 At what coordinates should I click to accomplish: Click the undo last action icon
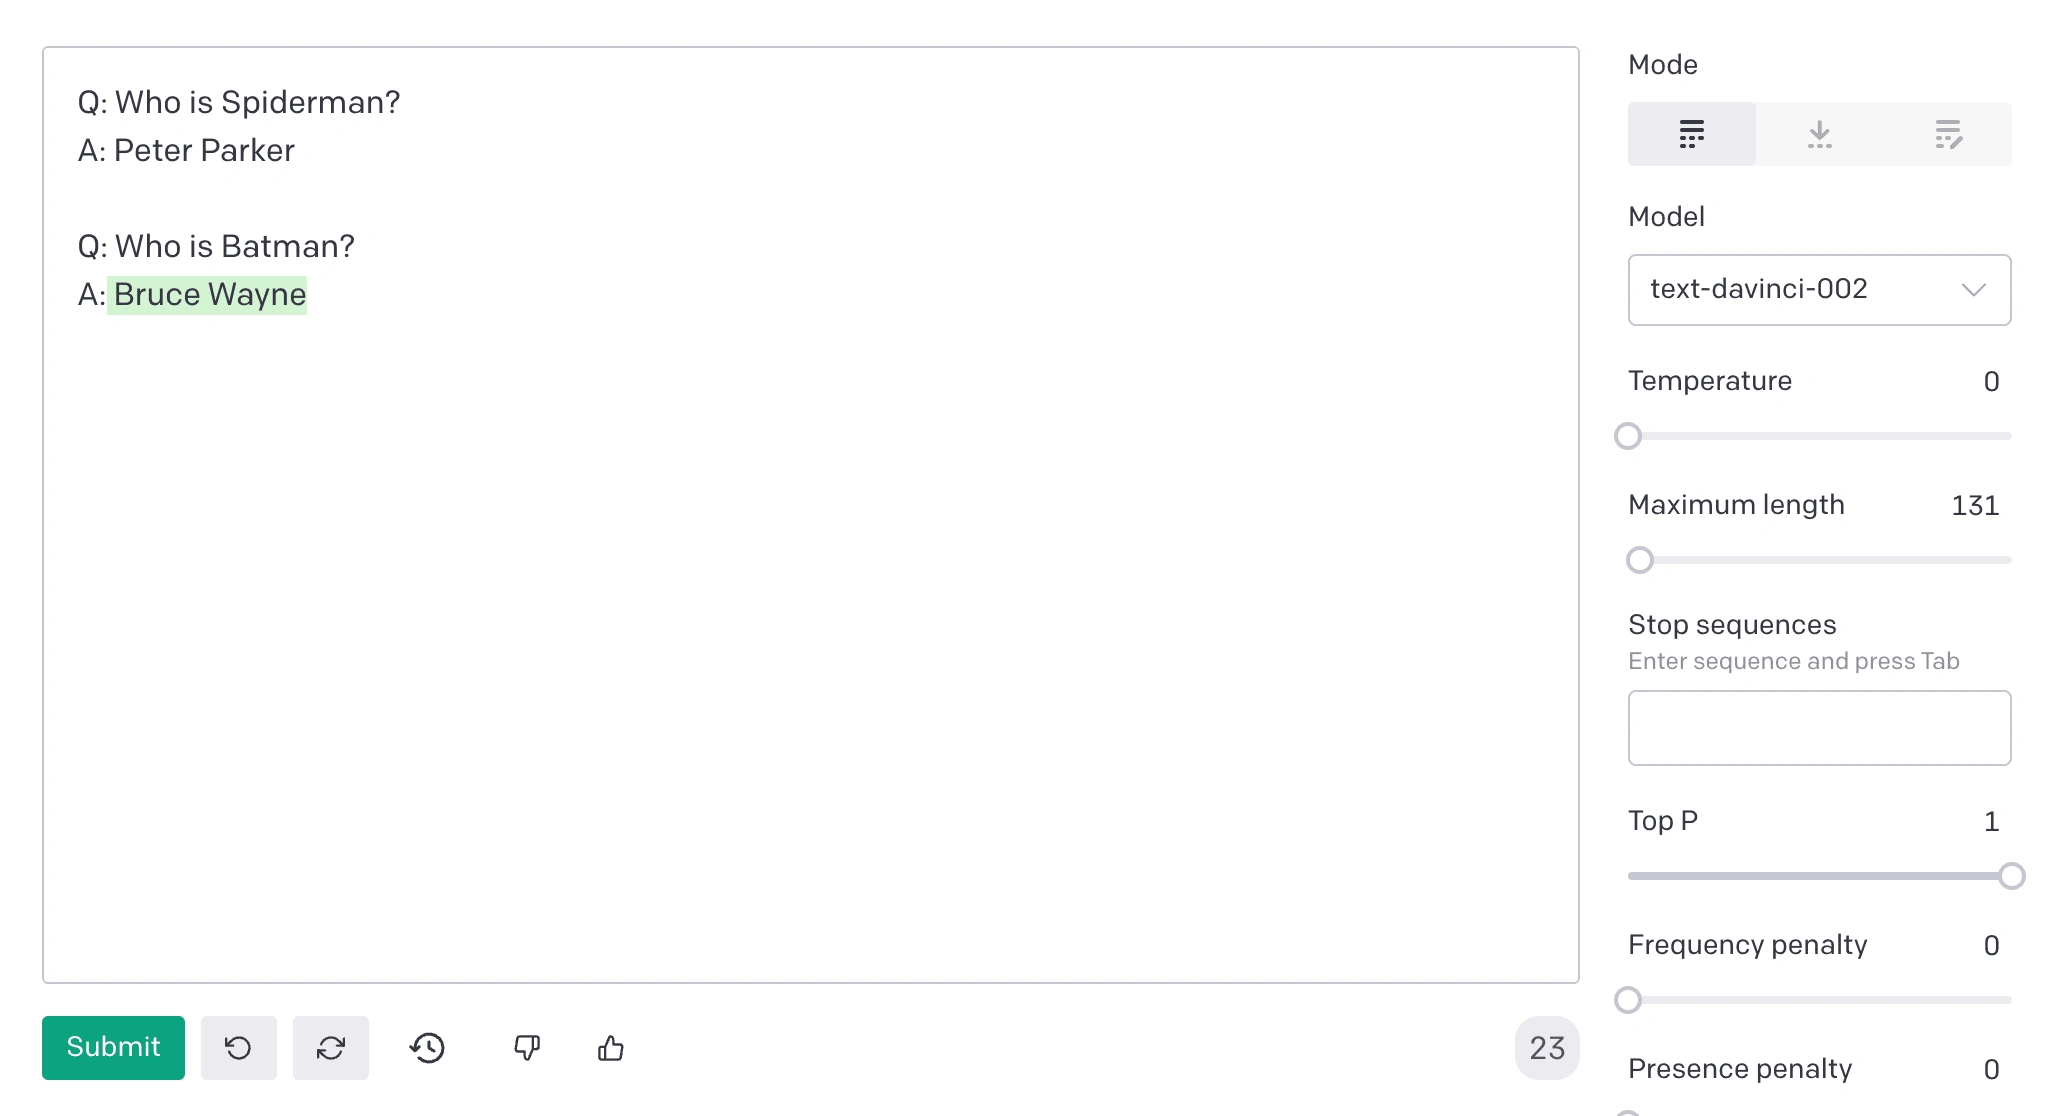(238, 1049)
